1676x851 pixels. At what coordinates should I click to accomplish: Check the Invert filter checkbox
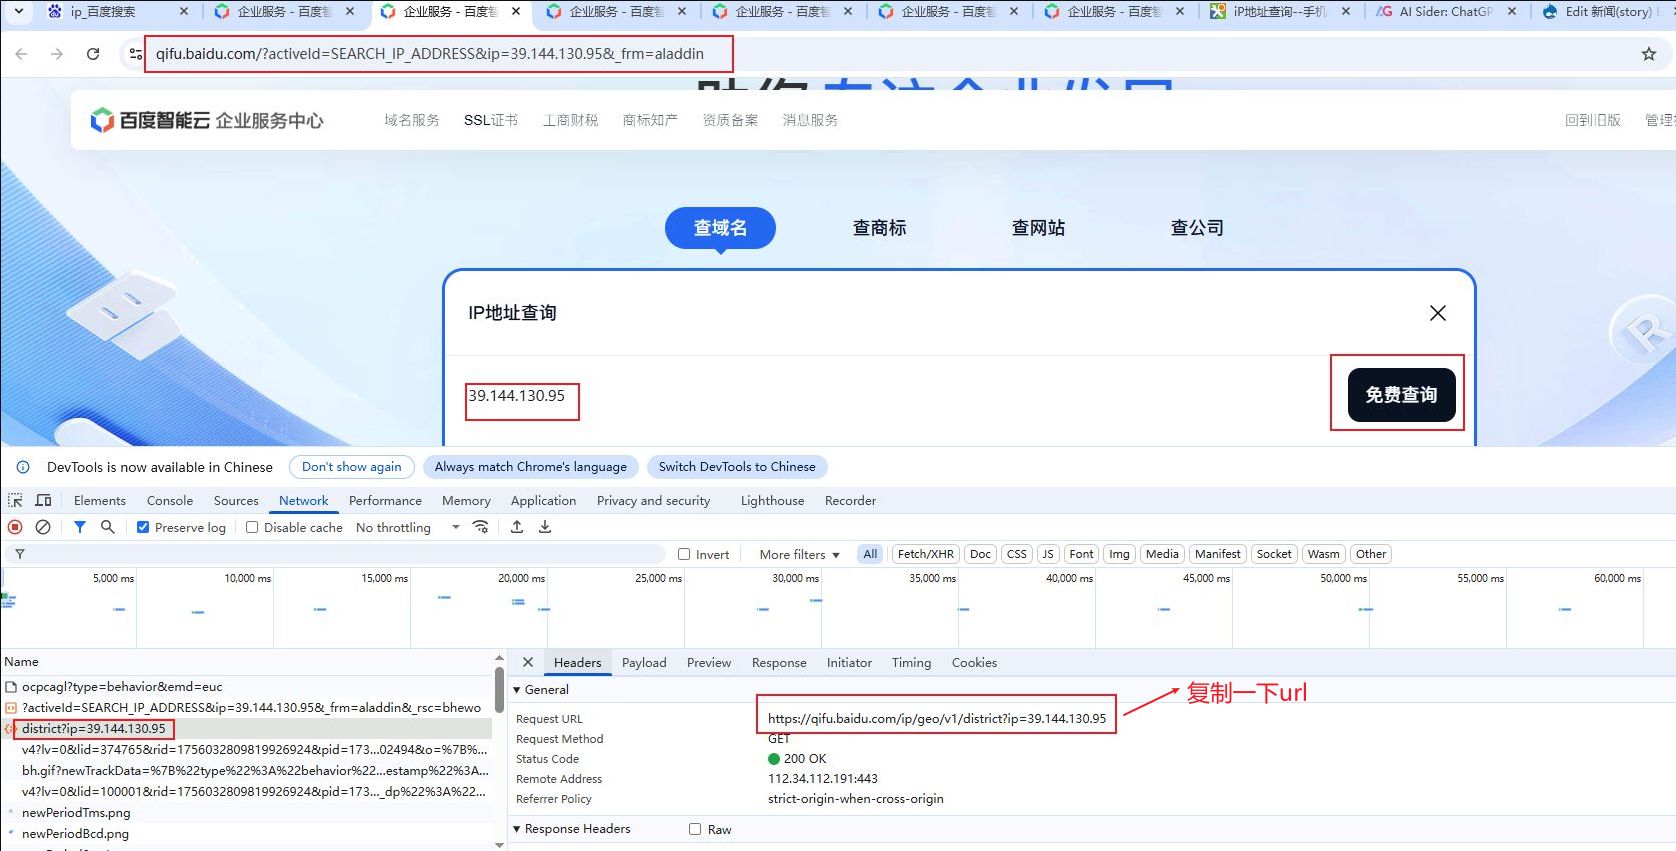point(684,554)
